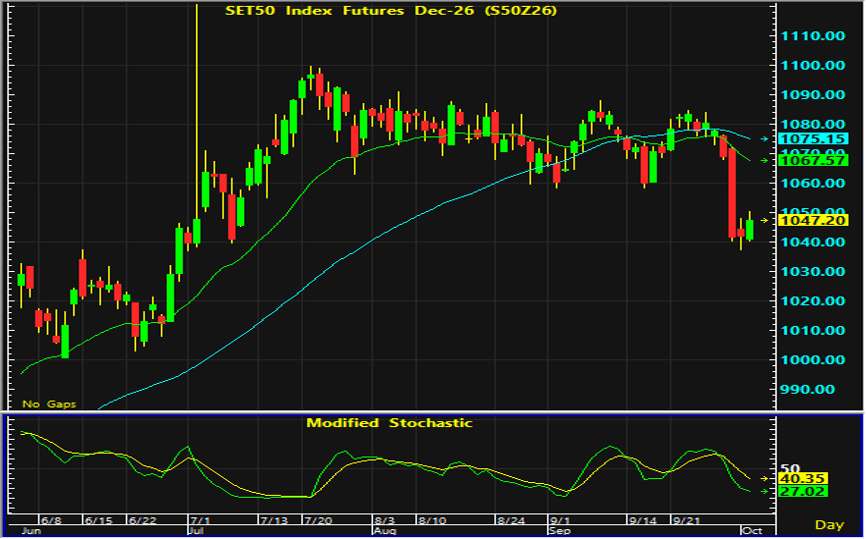
Task: Click the 8/10 date marker
Action: pyautogui.click(x=432, y=521)
